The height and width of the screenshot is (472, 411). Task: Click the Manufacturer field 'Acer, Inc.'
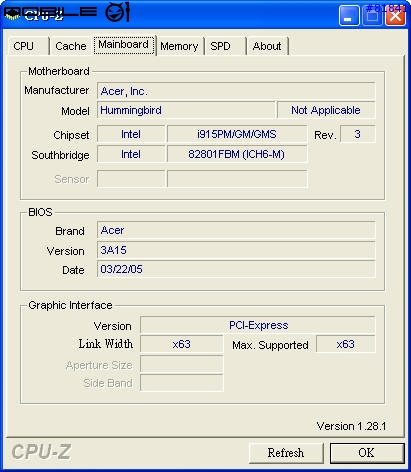tap(236, 91)
